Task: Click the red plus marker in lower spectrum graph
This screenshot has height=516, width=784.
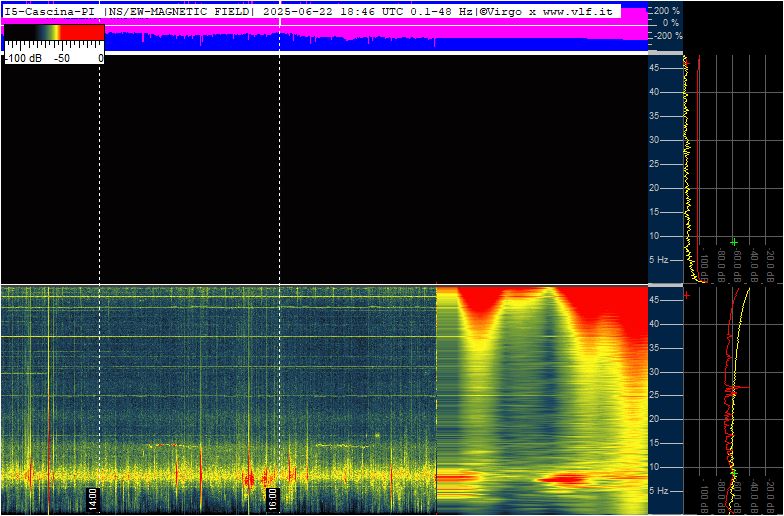Action: 686,296
